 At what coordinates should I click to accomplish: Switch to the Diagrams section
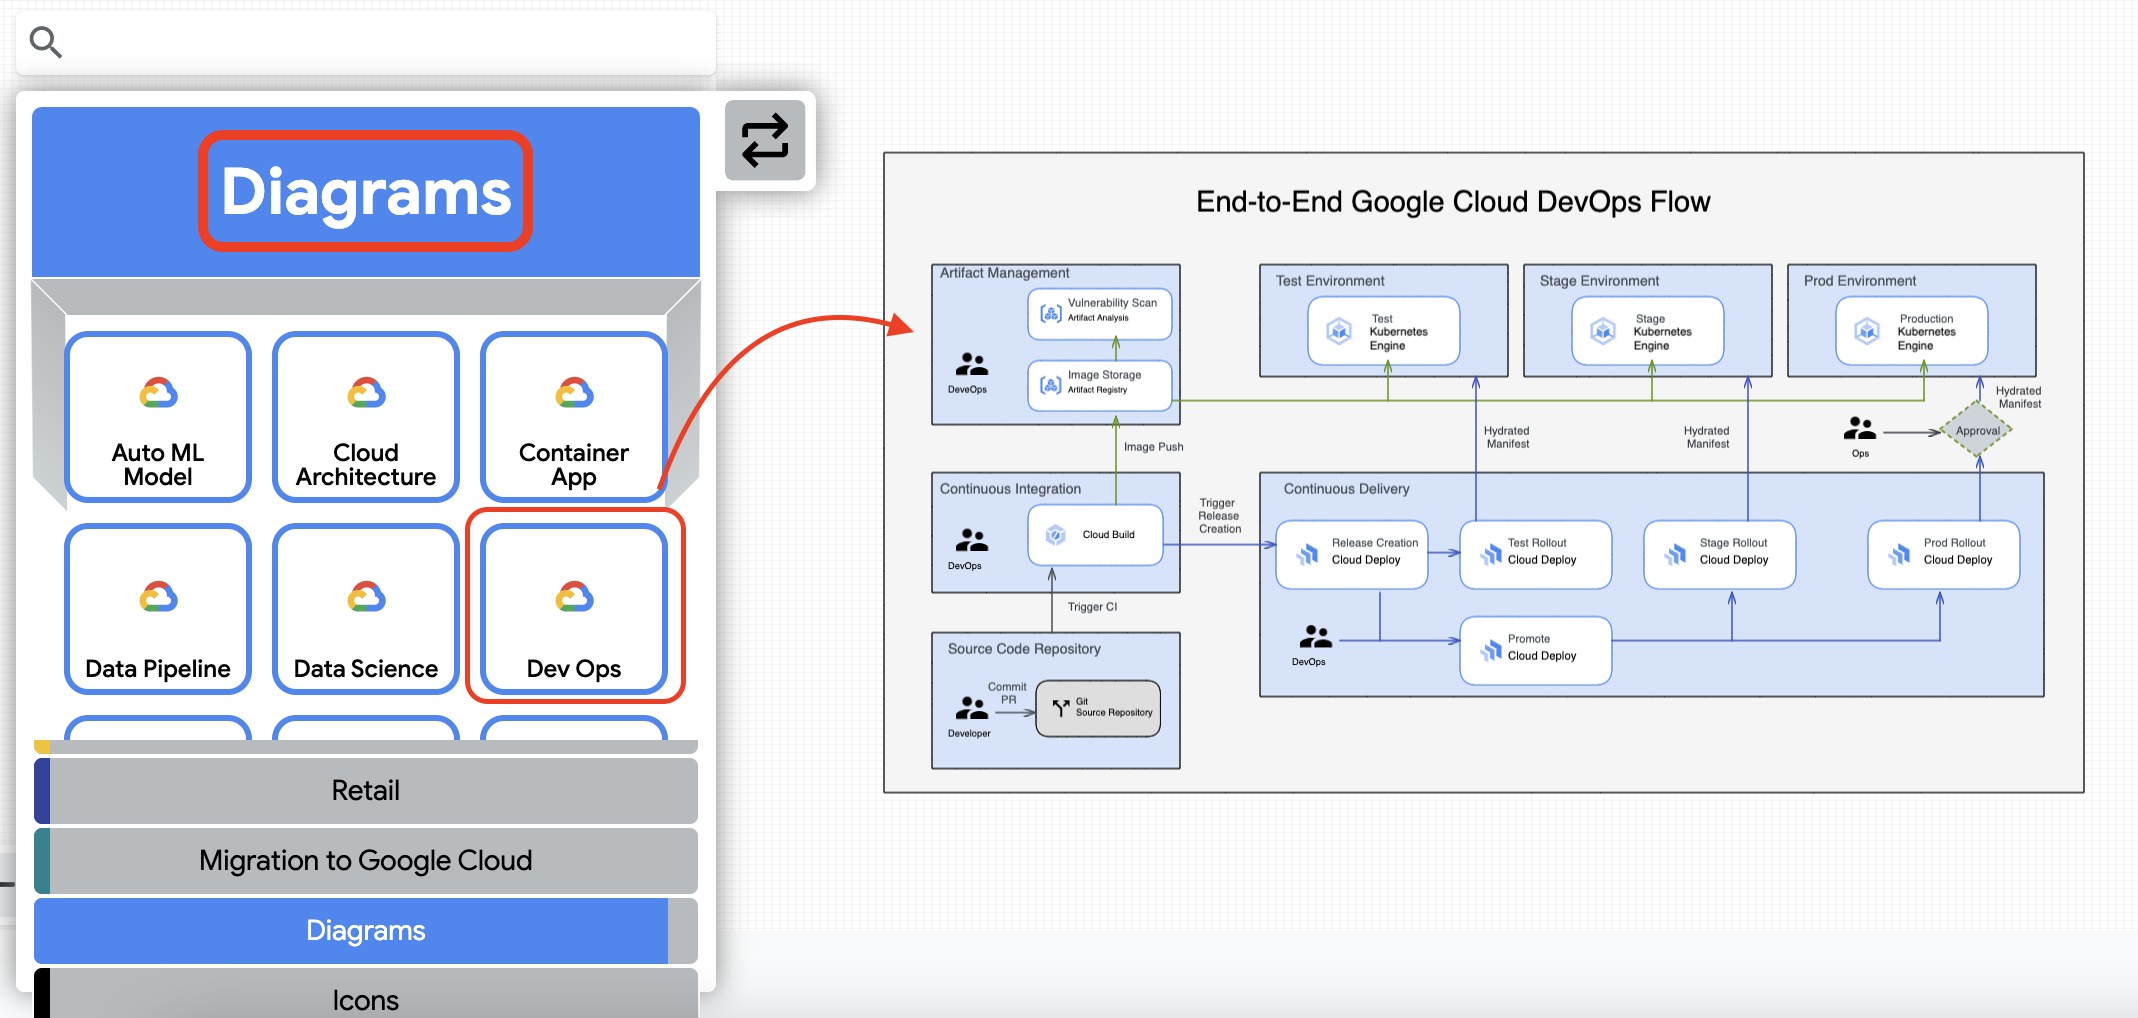pos(365,930)
